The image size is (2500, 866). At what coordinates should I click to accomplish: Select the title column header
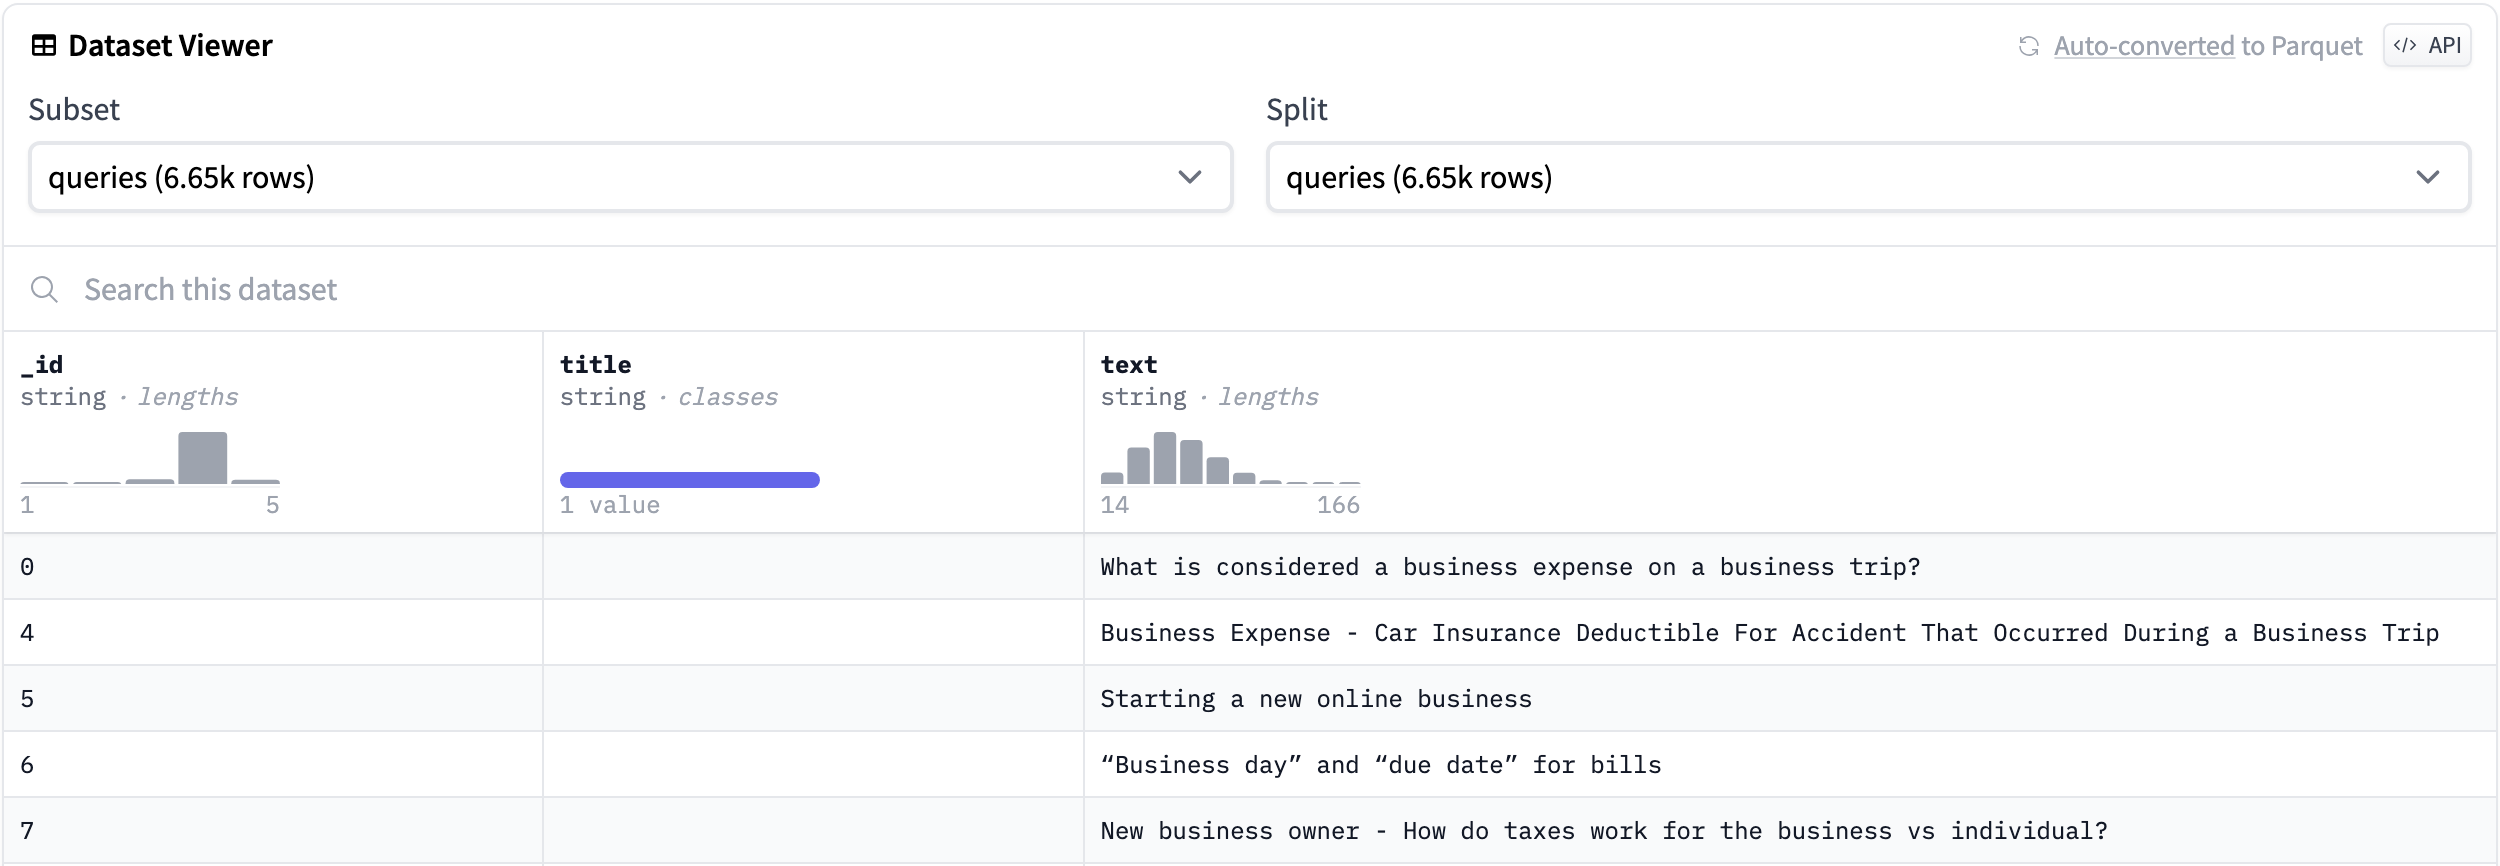(595, 365)
